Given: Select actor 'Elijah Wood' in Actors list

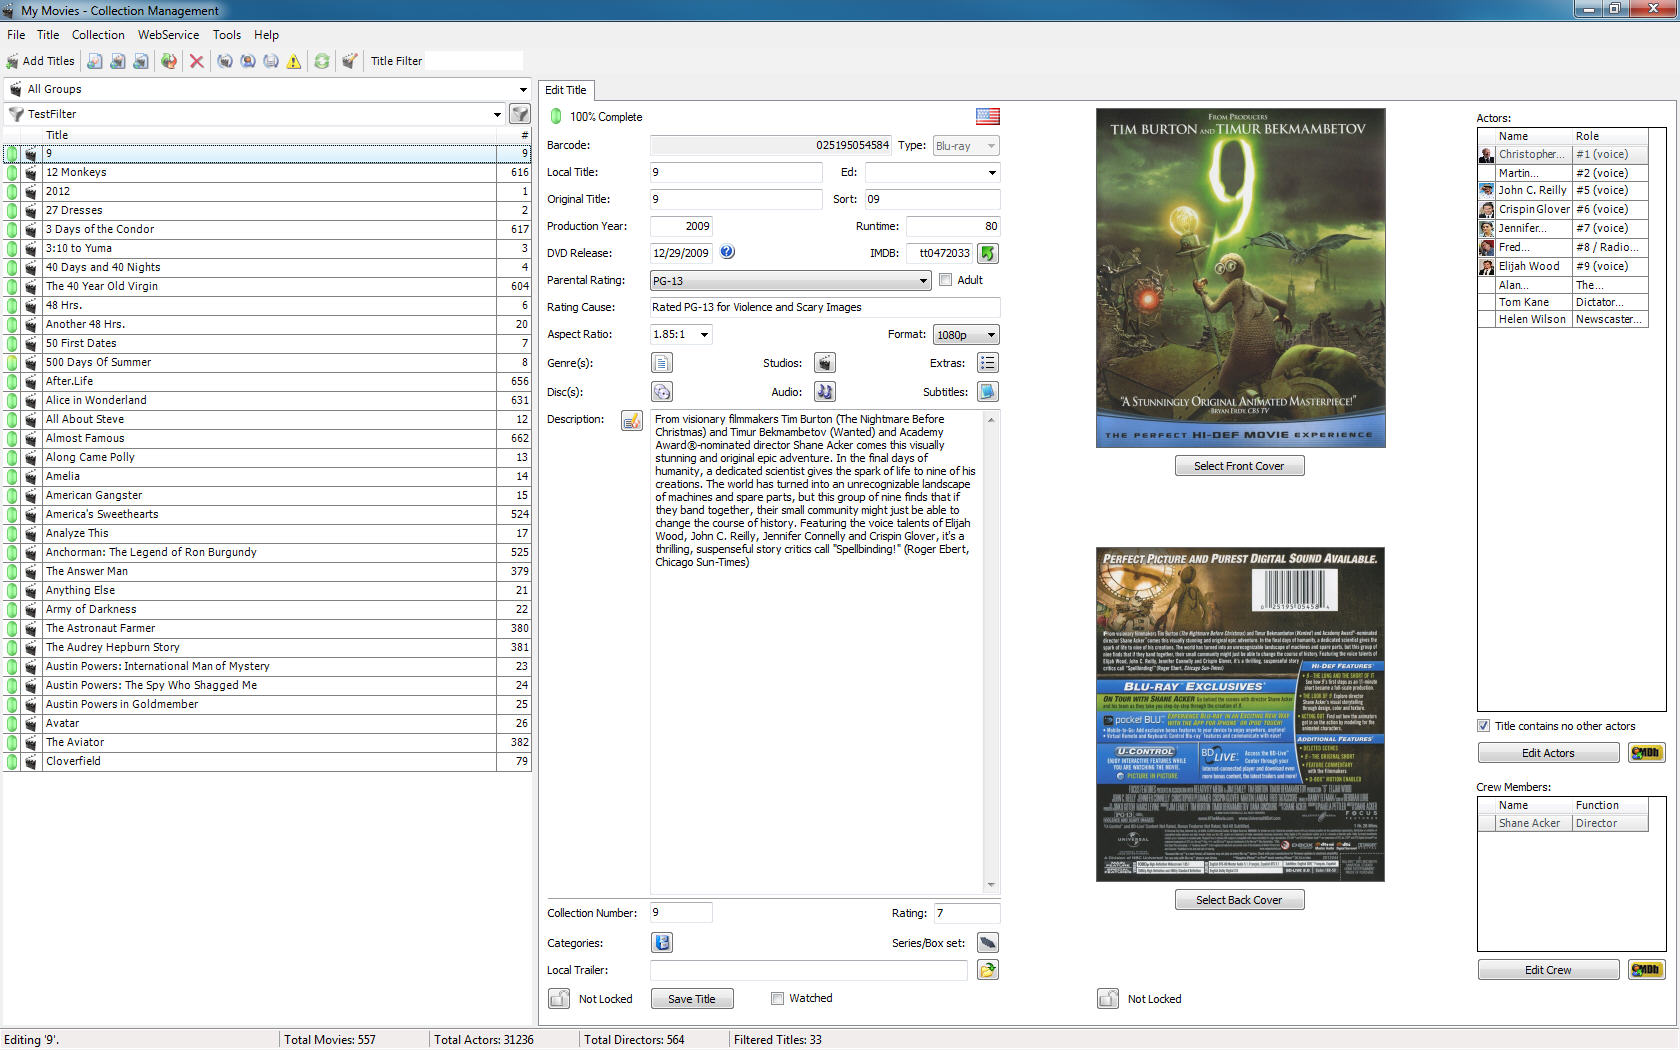Looking at the screenshot, I should click(1562, 266).
